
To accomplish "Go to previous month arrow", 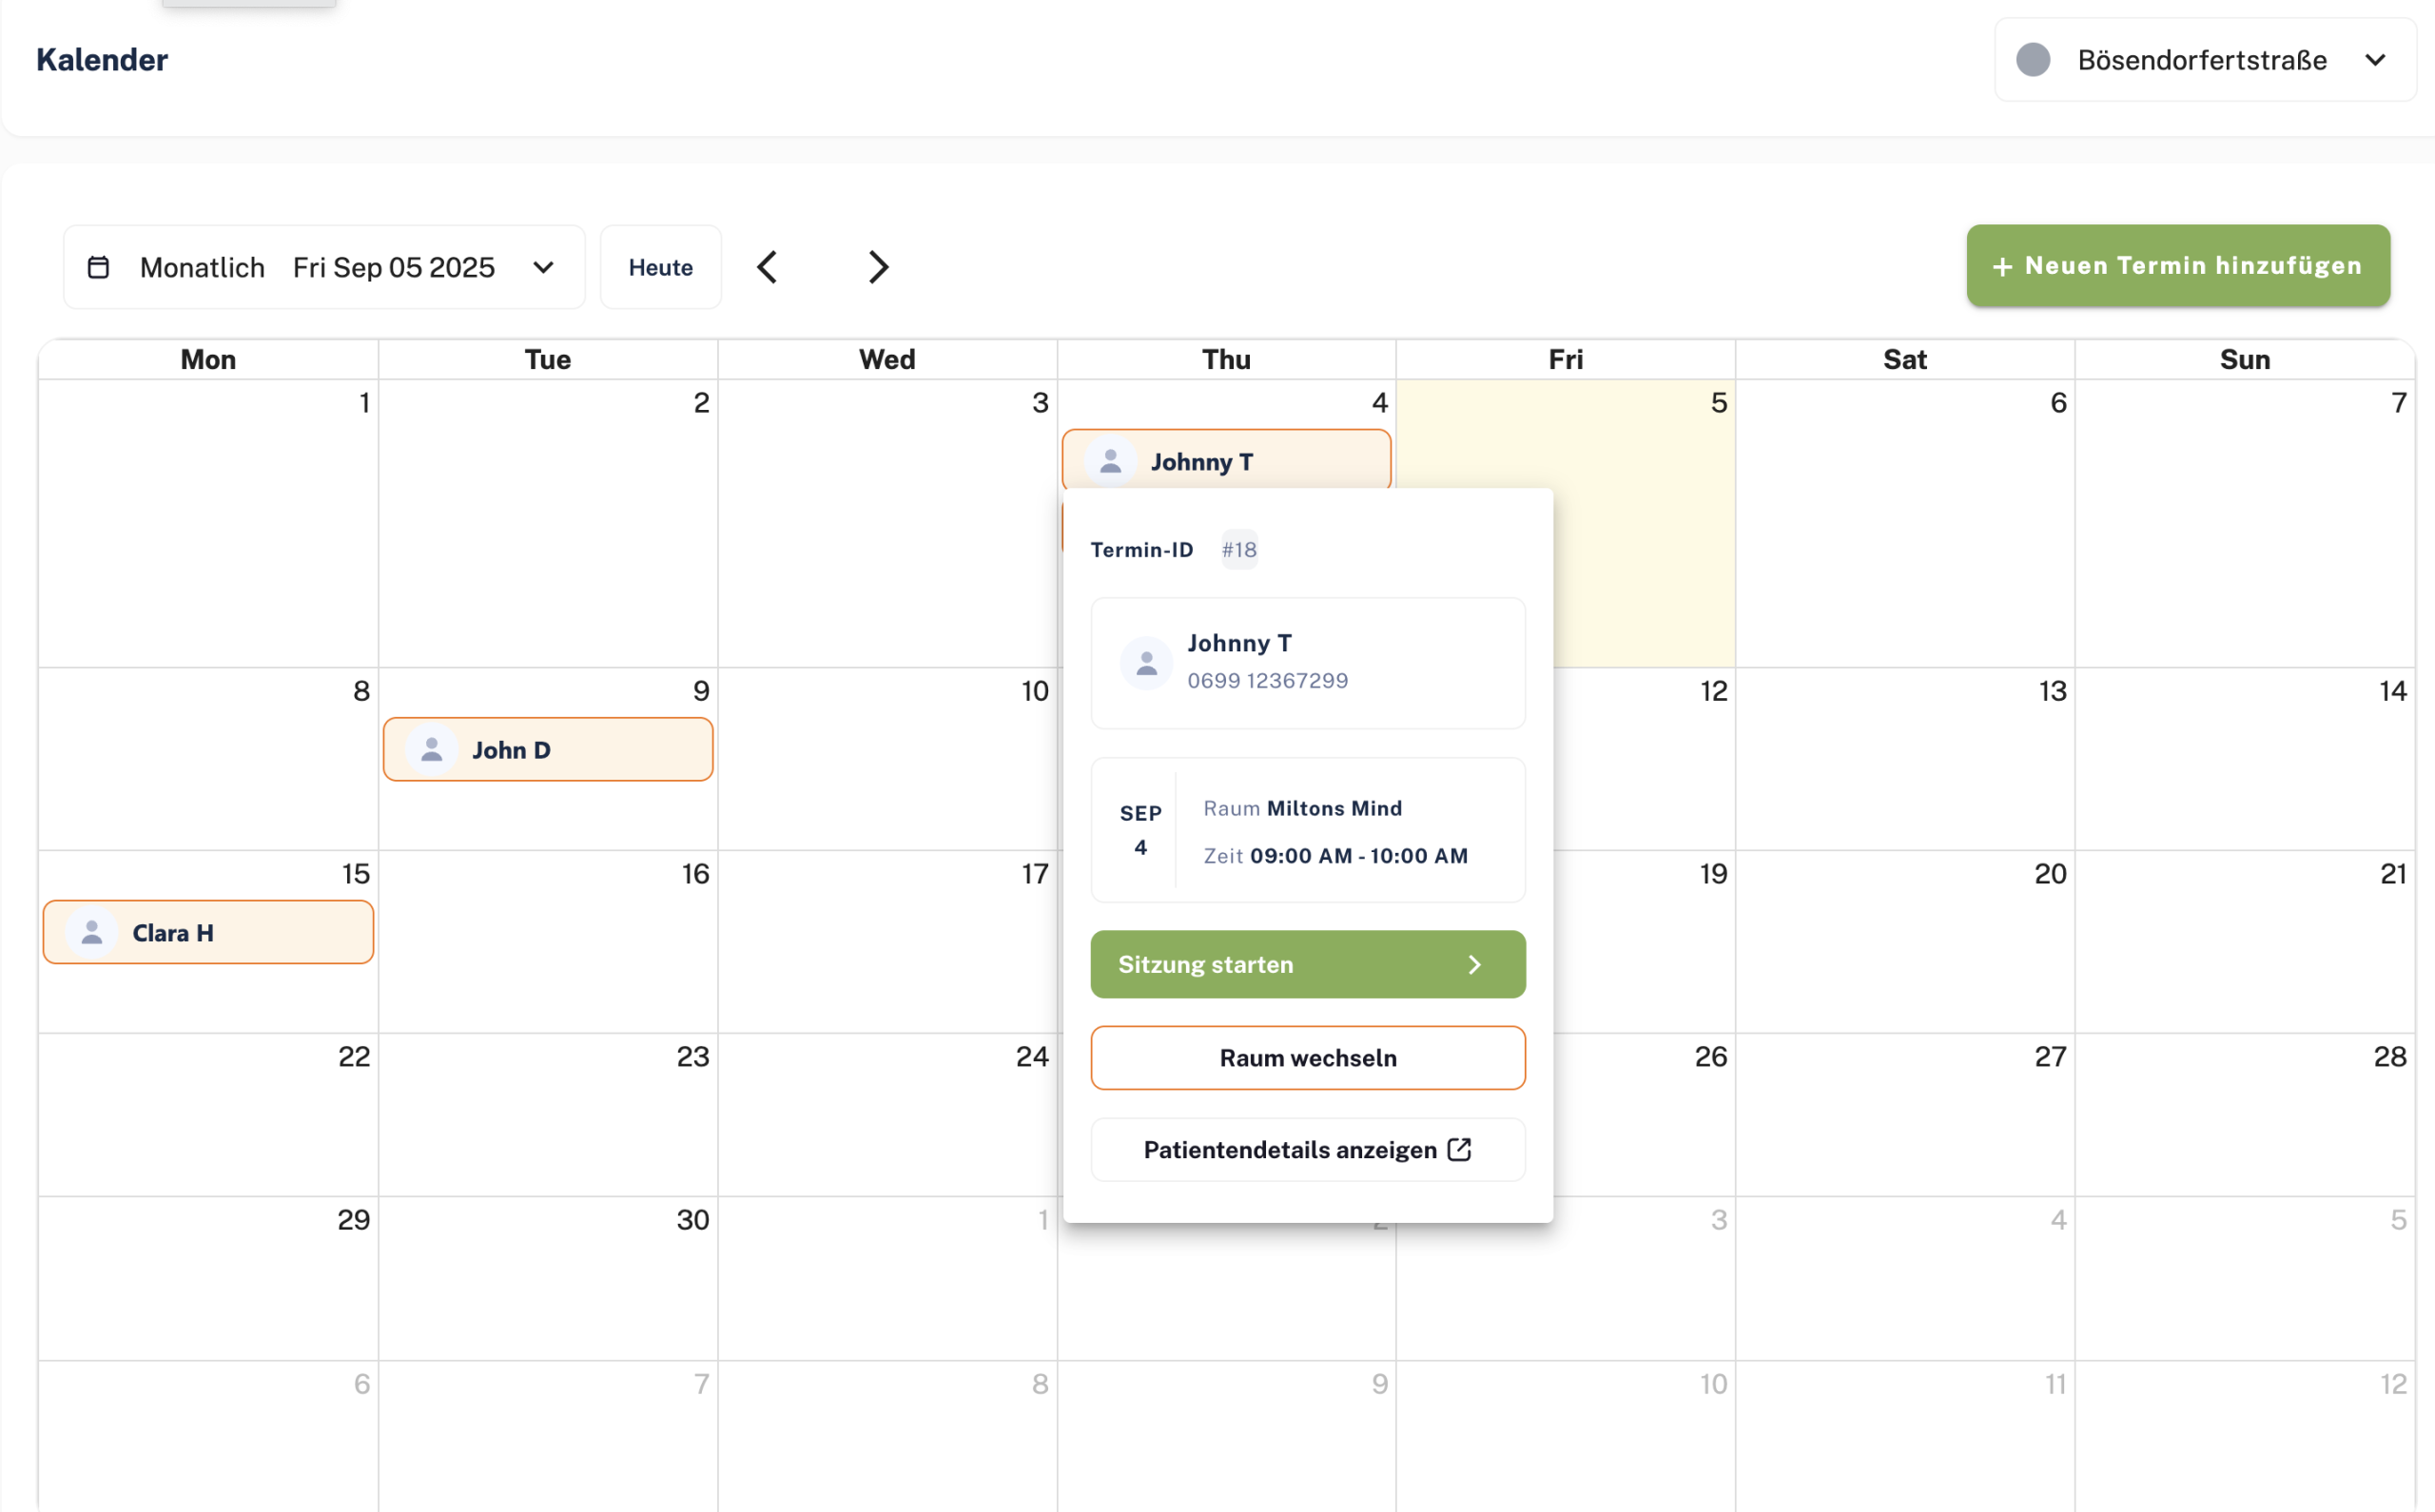I will 767,267.
